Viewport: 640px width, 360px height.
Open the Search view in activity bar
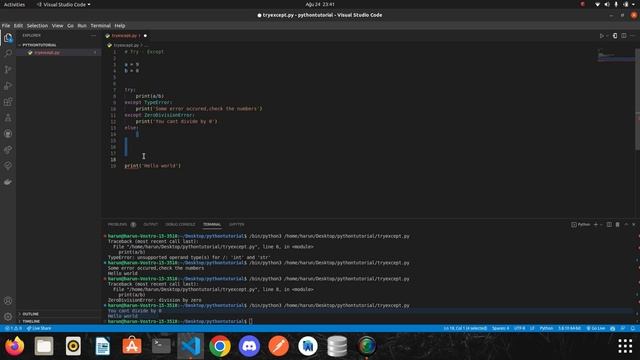(8, 53)
